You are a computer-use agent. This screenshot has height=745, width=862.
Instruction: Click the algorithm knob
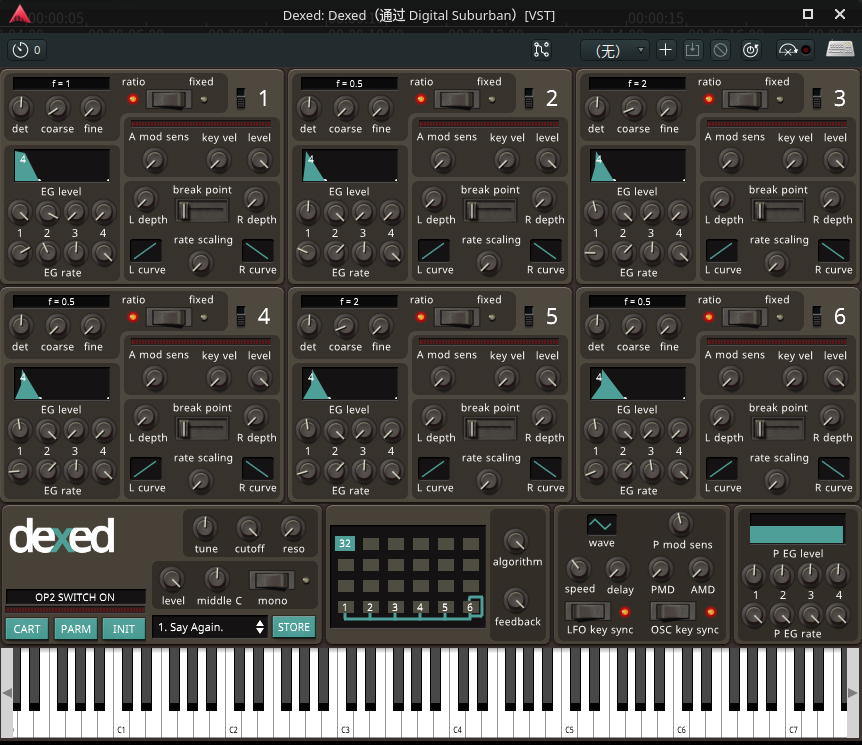[516, 542]
